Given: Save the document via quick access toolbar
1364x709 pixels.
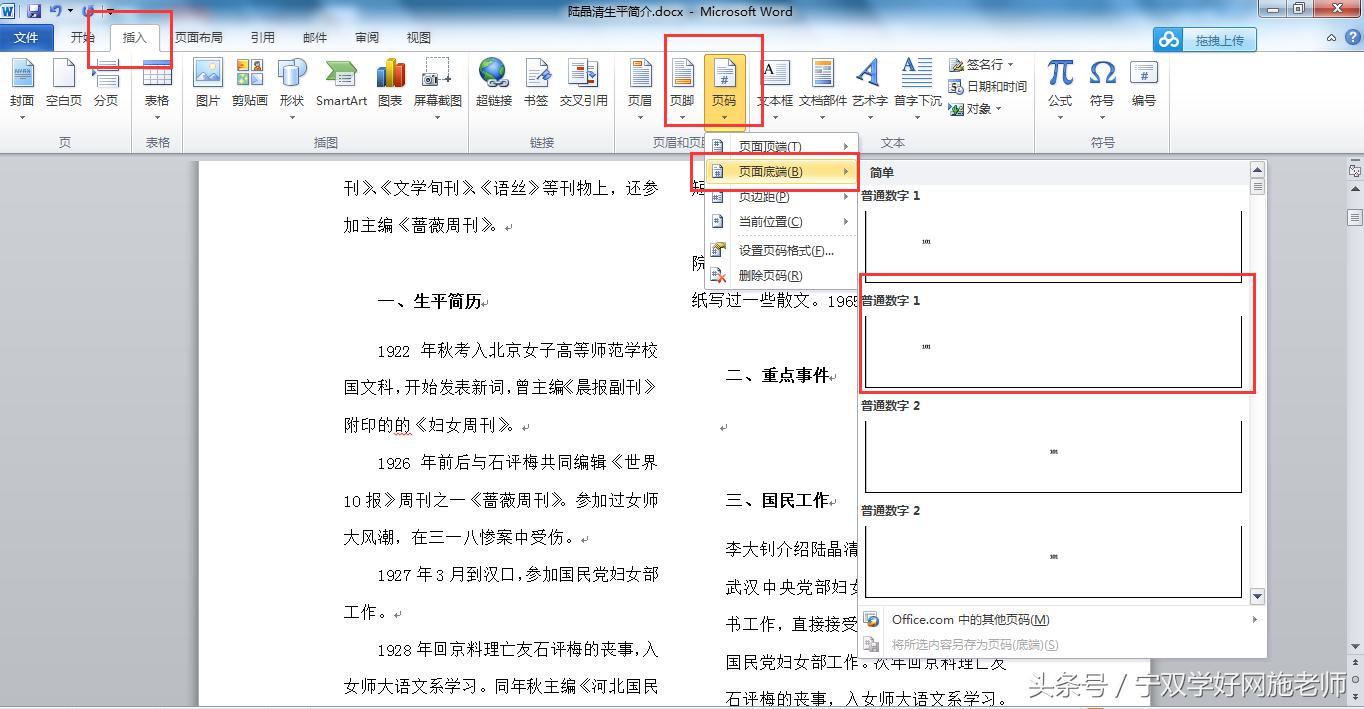Looking at the screenshot, I should click(x=33, y=10).
